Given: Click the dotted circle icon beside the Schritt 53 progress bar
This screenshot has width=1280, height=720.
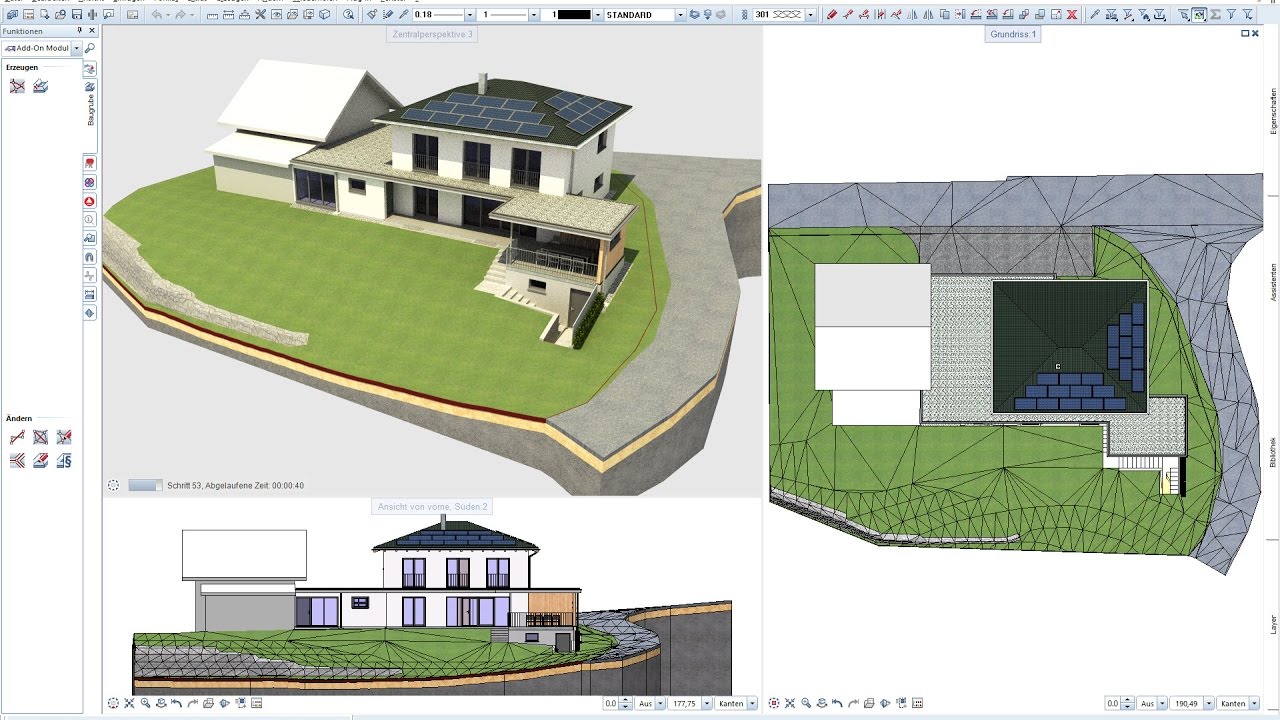Looking at the screenshot, I should [x=113, y=485].
